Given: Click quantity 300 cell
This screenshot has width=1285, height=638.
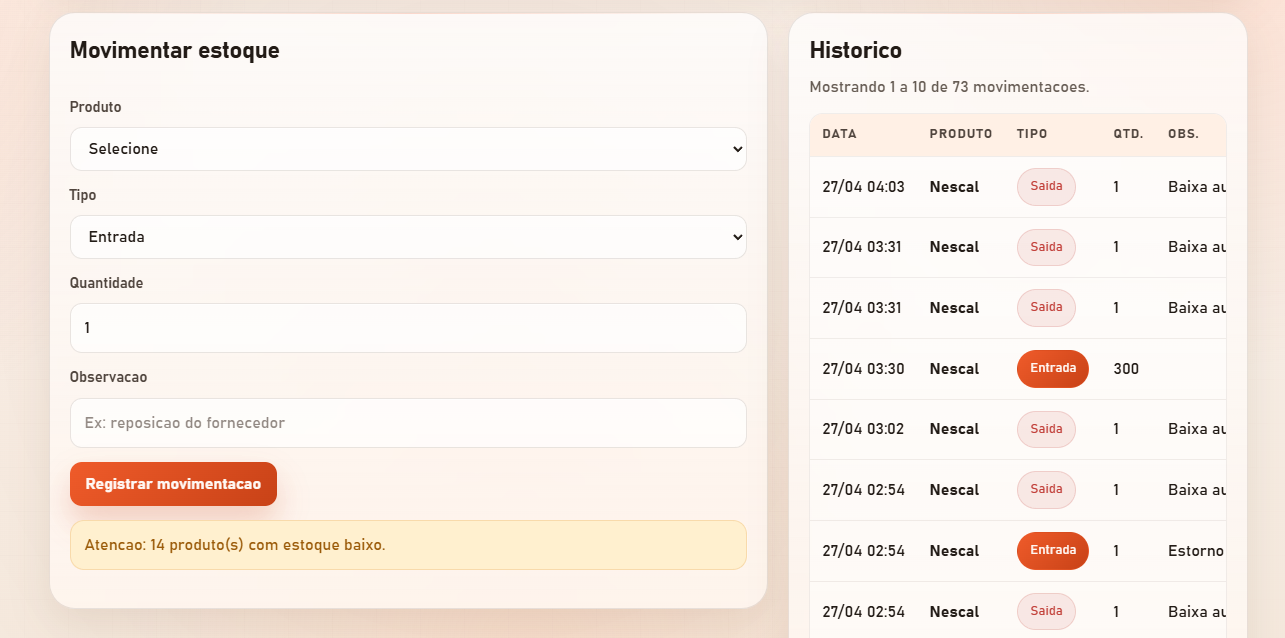Looking at the screenshot, I should pyautogui.click(x=1126, y=369).
